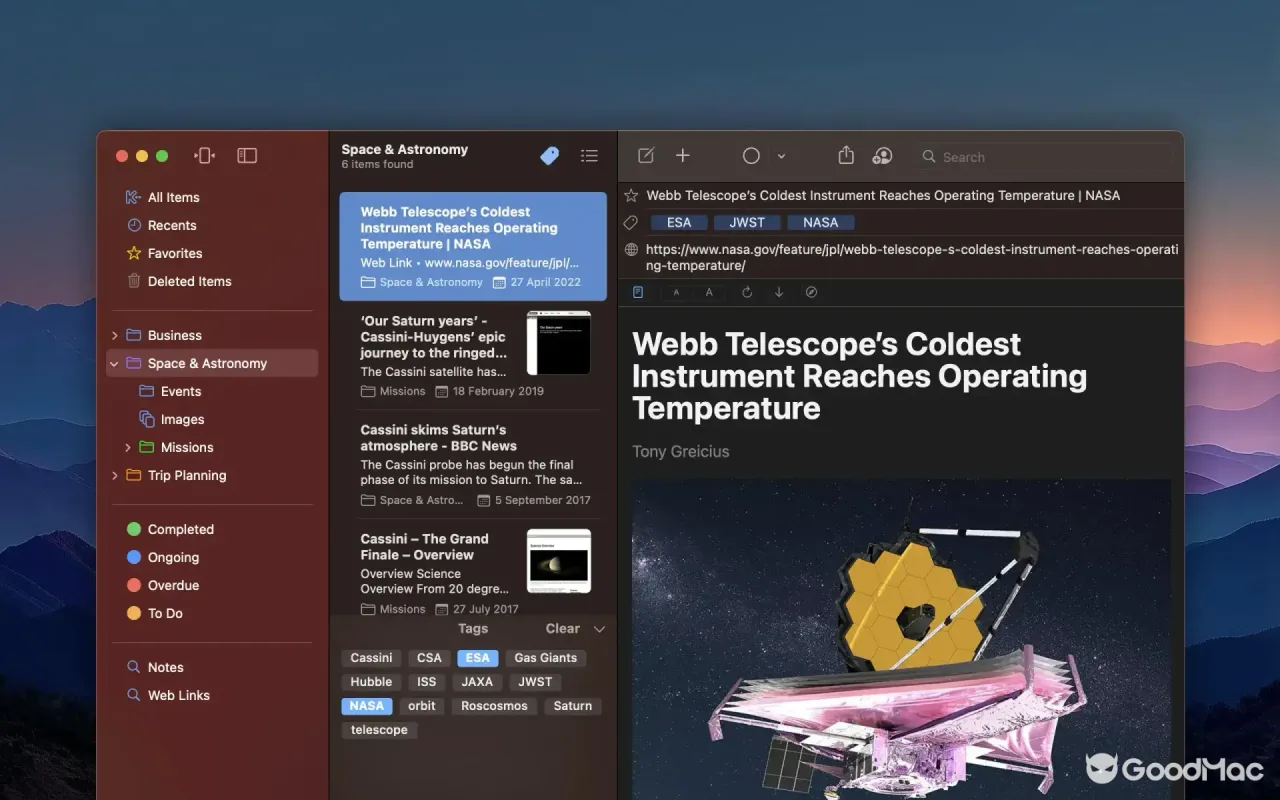Click the compose new note icon
1280x800 pixels.
click(x=646, y=155)
